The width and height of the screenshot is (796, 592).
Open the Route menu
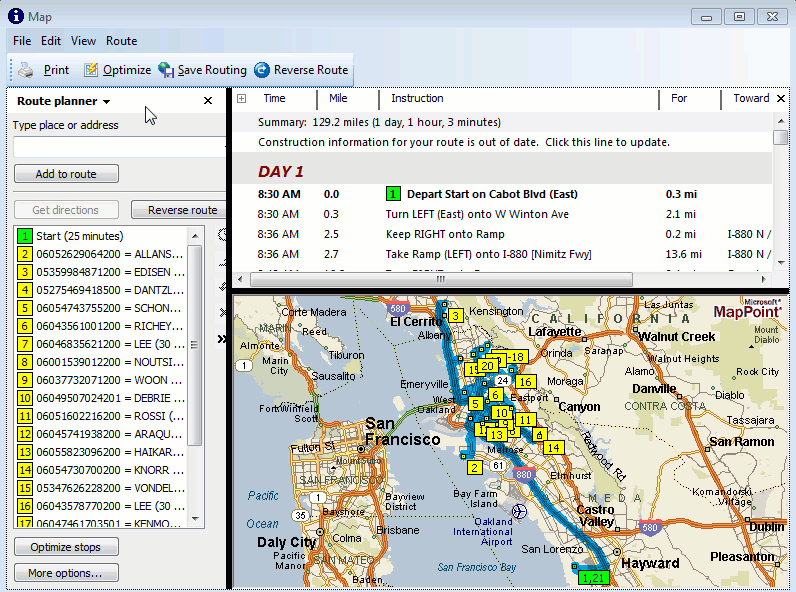pos(121,41)
